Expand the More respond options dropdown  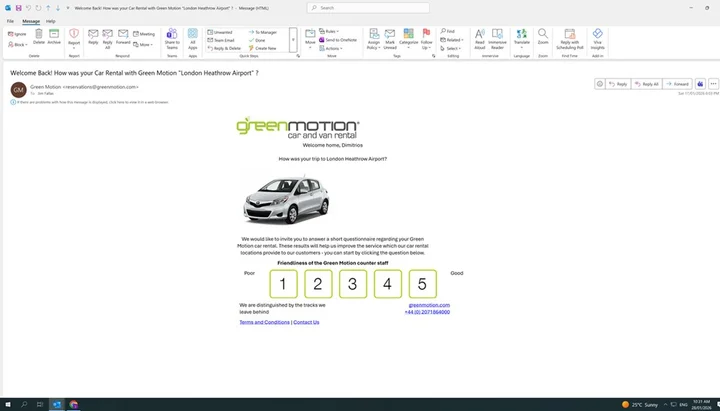[x=143, y=45]
